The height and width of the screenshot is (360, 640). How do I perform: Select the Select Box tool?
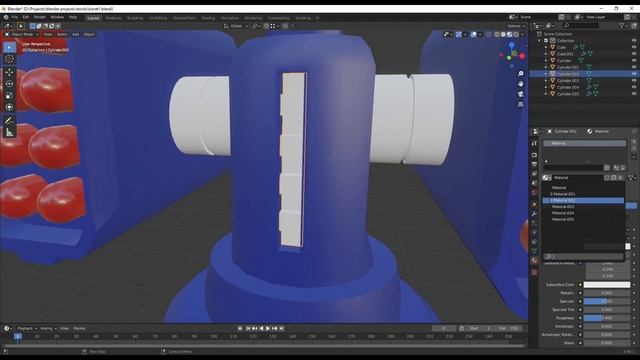point(9,47)
